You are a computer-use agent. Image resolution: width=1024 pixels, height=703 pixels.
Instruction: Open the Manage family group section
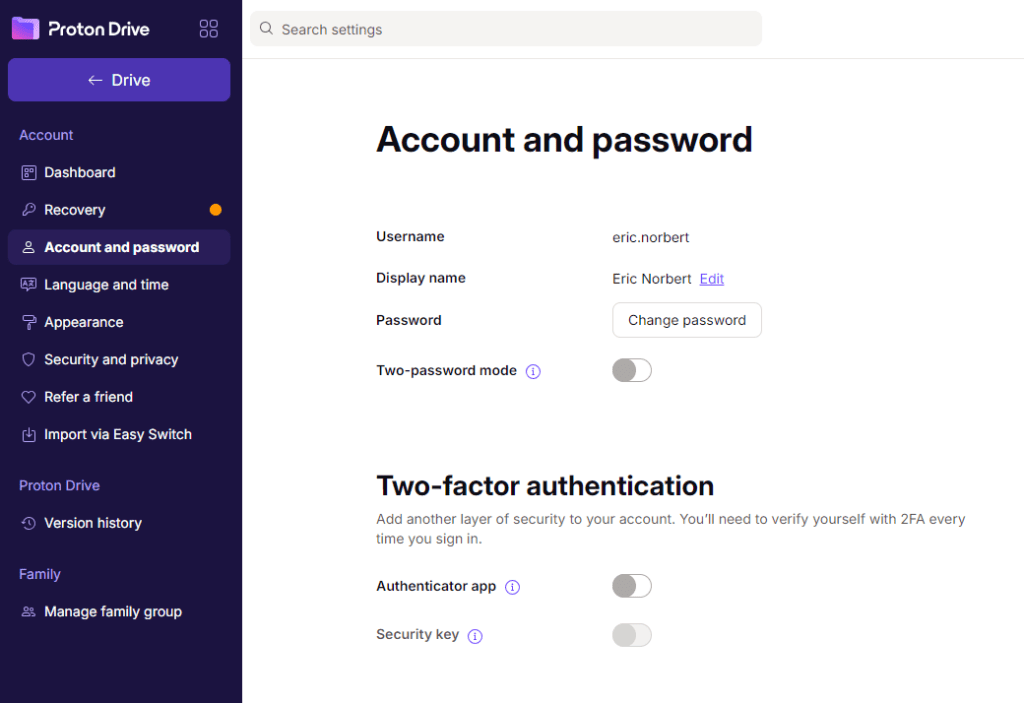tap(112, 611)
